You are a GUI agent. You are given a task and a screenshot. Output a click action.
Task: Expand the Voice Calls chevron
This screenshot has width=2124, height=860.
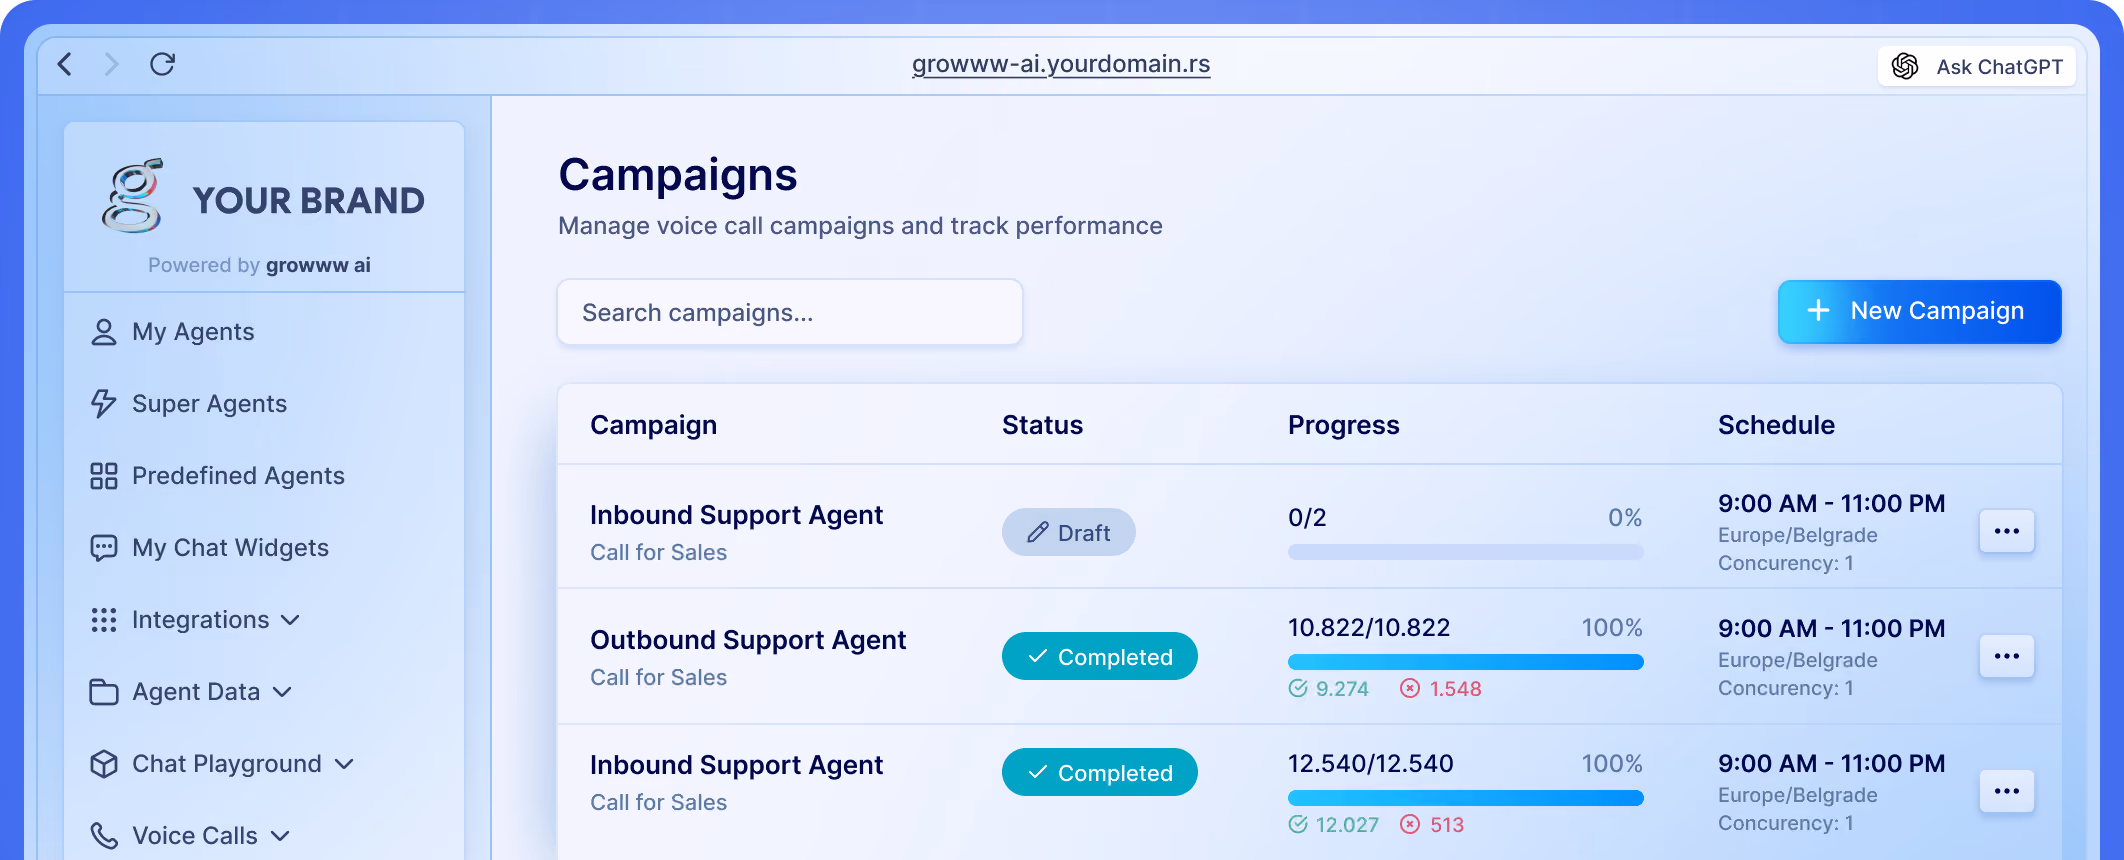tap(280, 836)
